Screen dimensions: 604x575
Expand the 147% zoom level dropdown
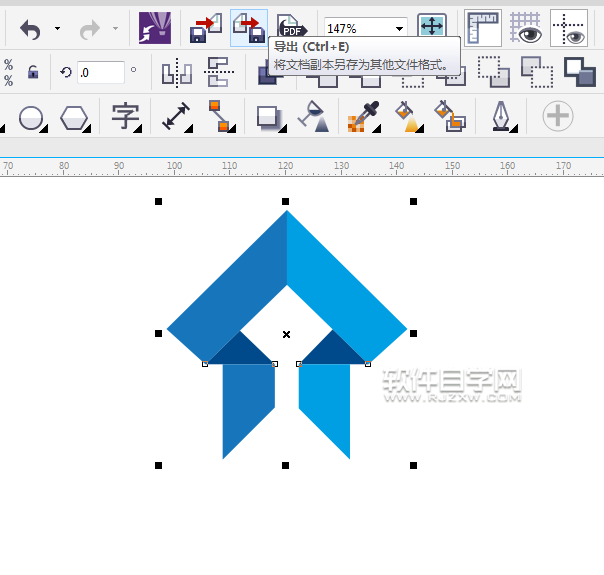coord(399,29)
